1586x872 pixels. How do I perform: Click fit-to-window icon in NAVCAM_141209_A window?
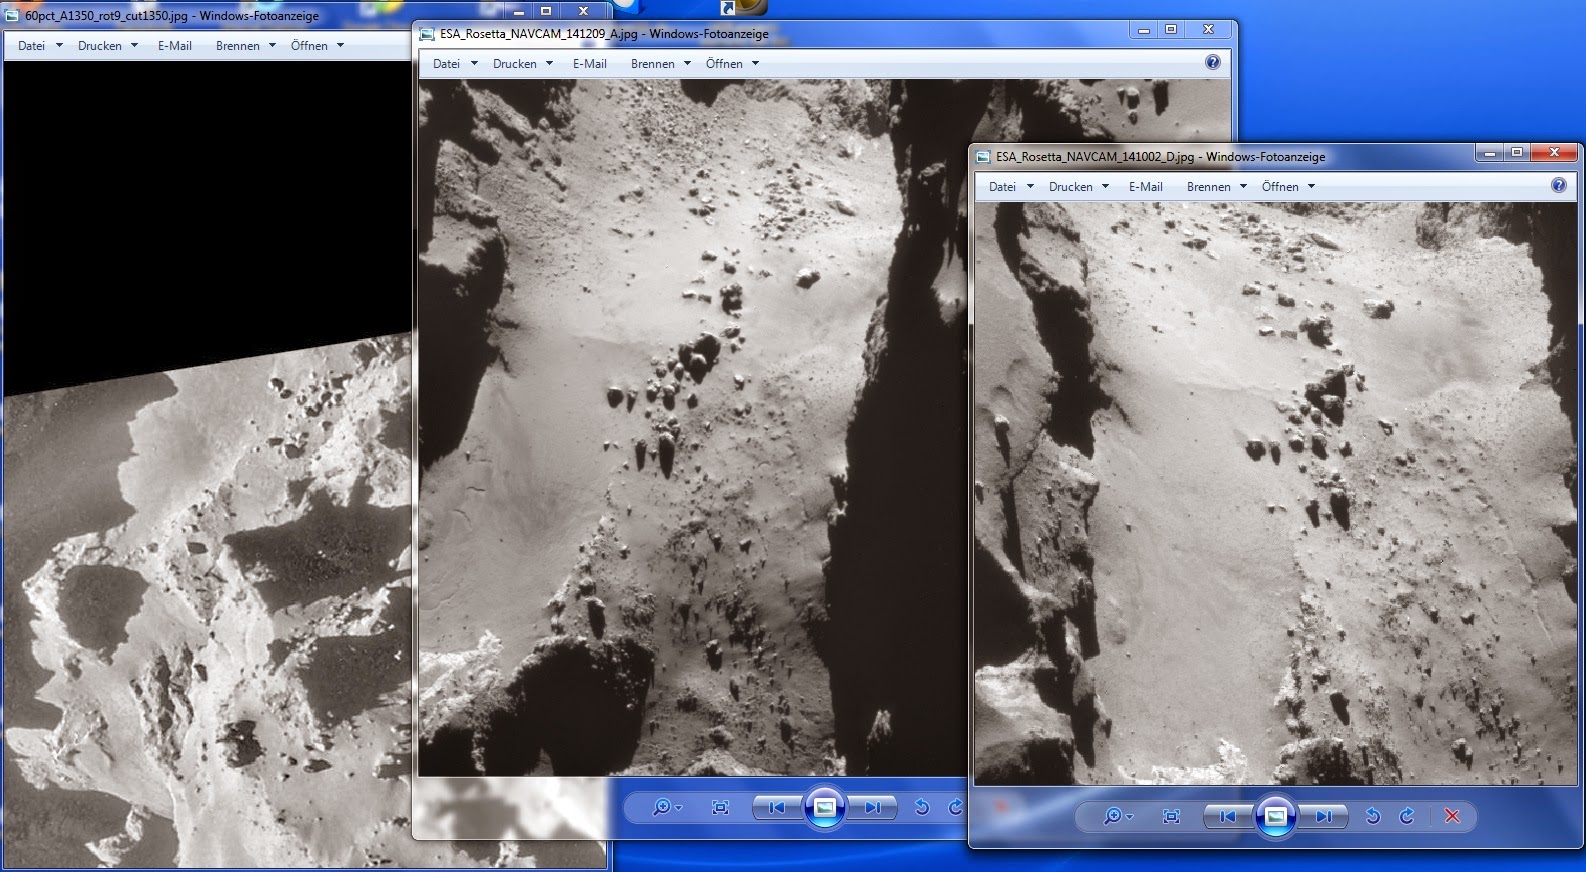tap(720, 807)
